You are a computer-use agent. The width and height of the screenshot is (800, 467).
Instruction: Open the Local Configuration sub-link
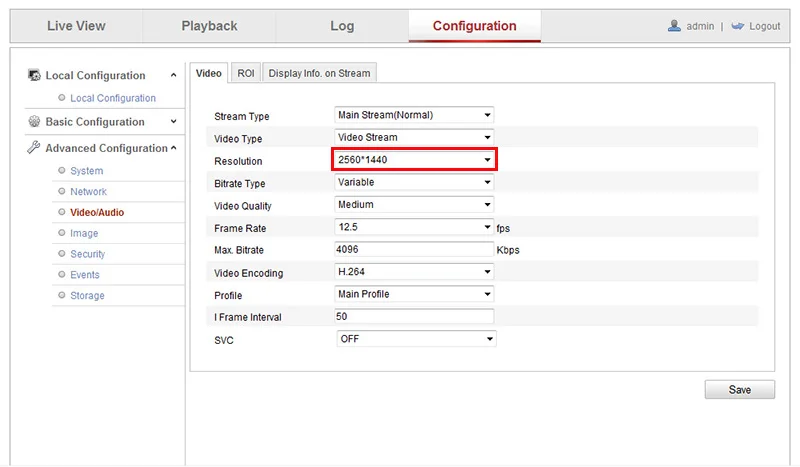click(x=113, y=98)
